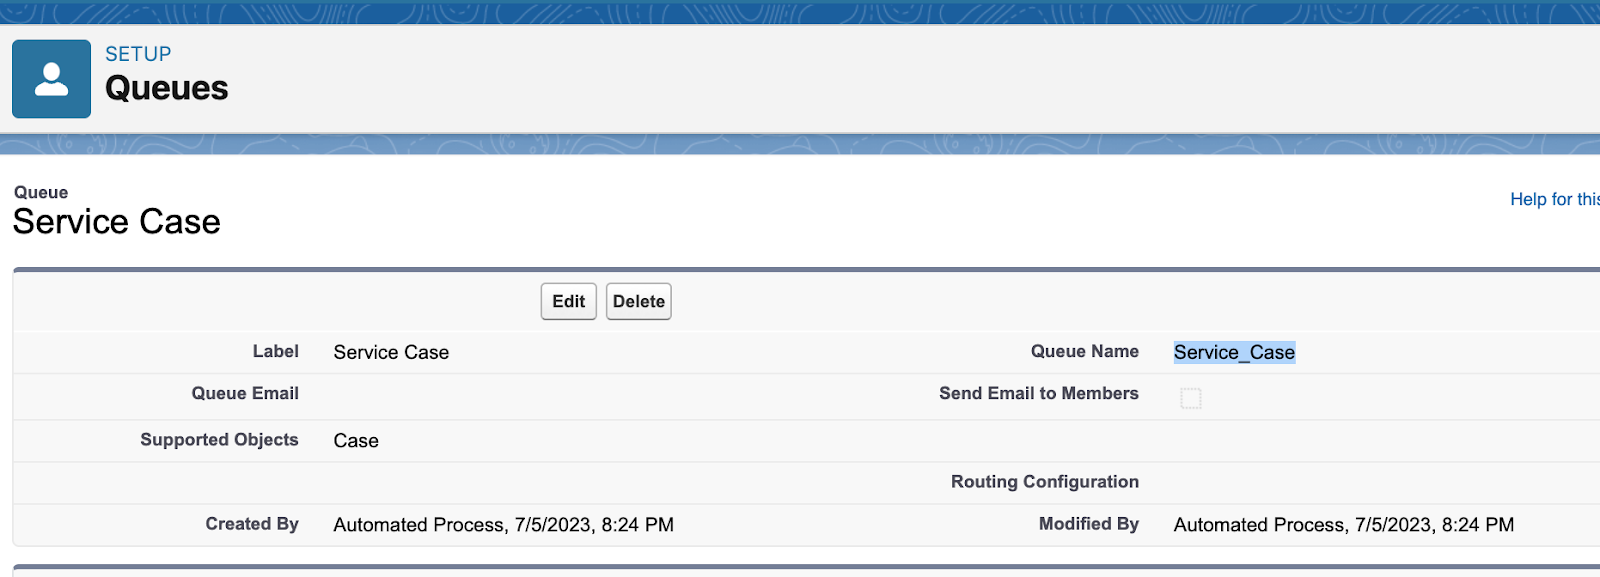The width and height of the screenshot is (1600, 577).
Task: Click the Modified By field label
Action: pos(1088,524)
